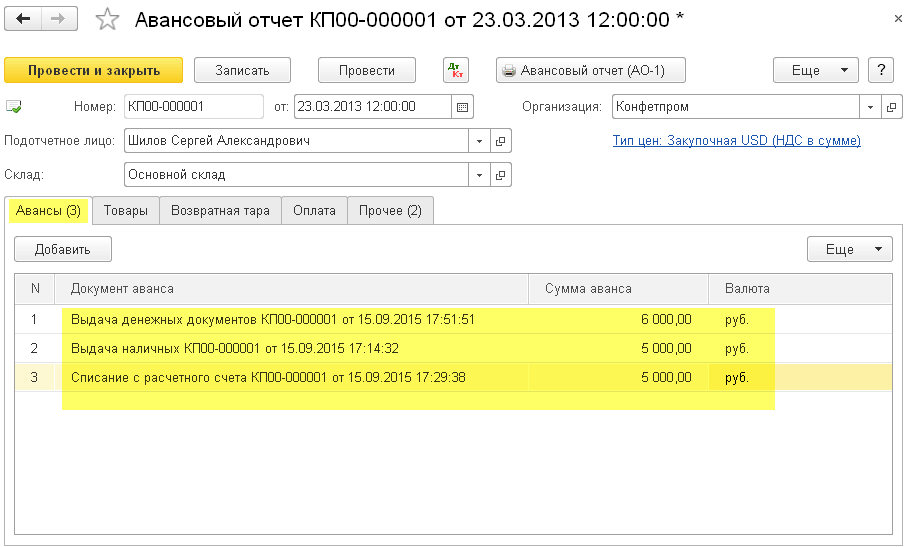Image resolution: width=911 pixels, height=547 pixels.
Task: Open Организация record via open icon
Action: click(x=891, y=107)
